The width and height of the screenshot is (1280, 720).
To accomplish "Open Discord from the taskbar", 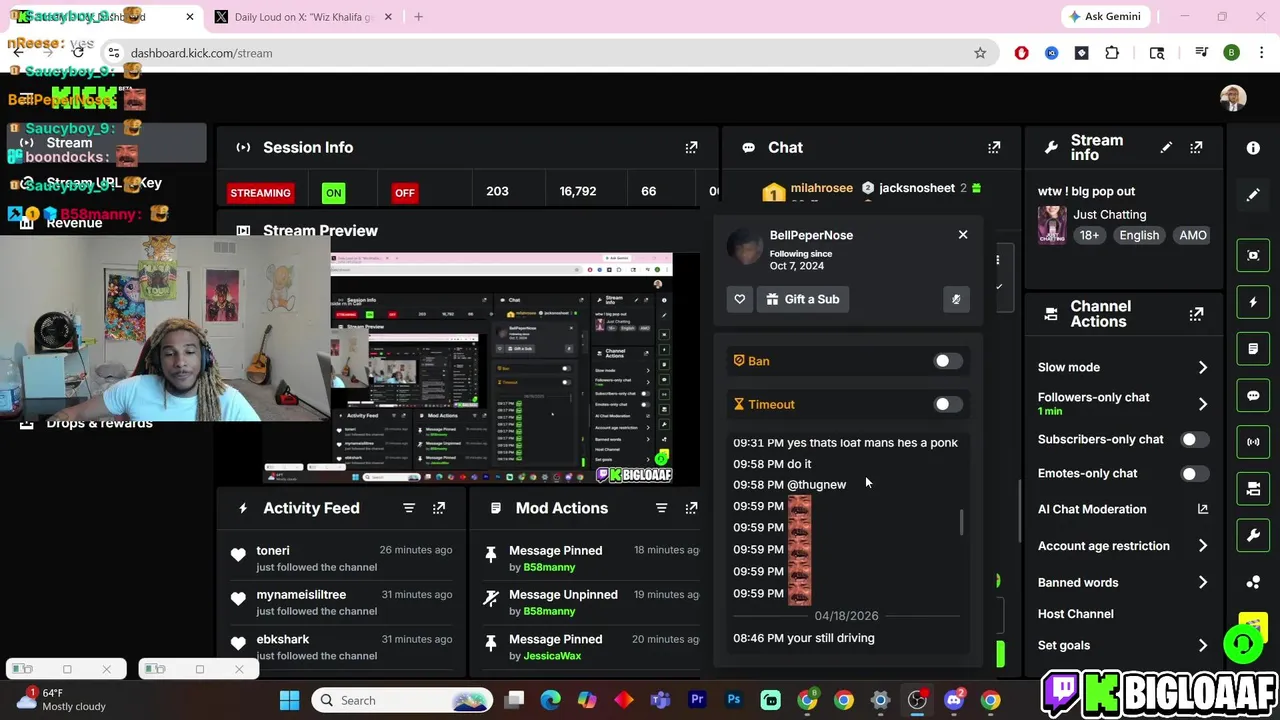I will [954, 700].
